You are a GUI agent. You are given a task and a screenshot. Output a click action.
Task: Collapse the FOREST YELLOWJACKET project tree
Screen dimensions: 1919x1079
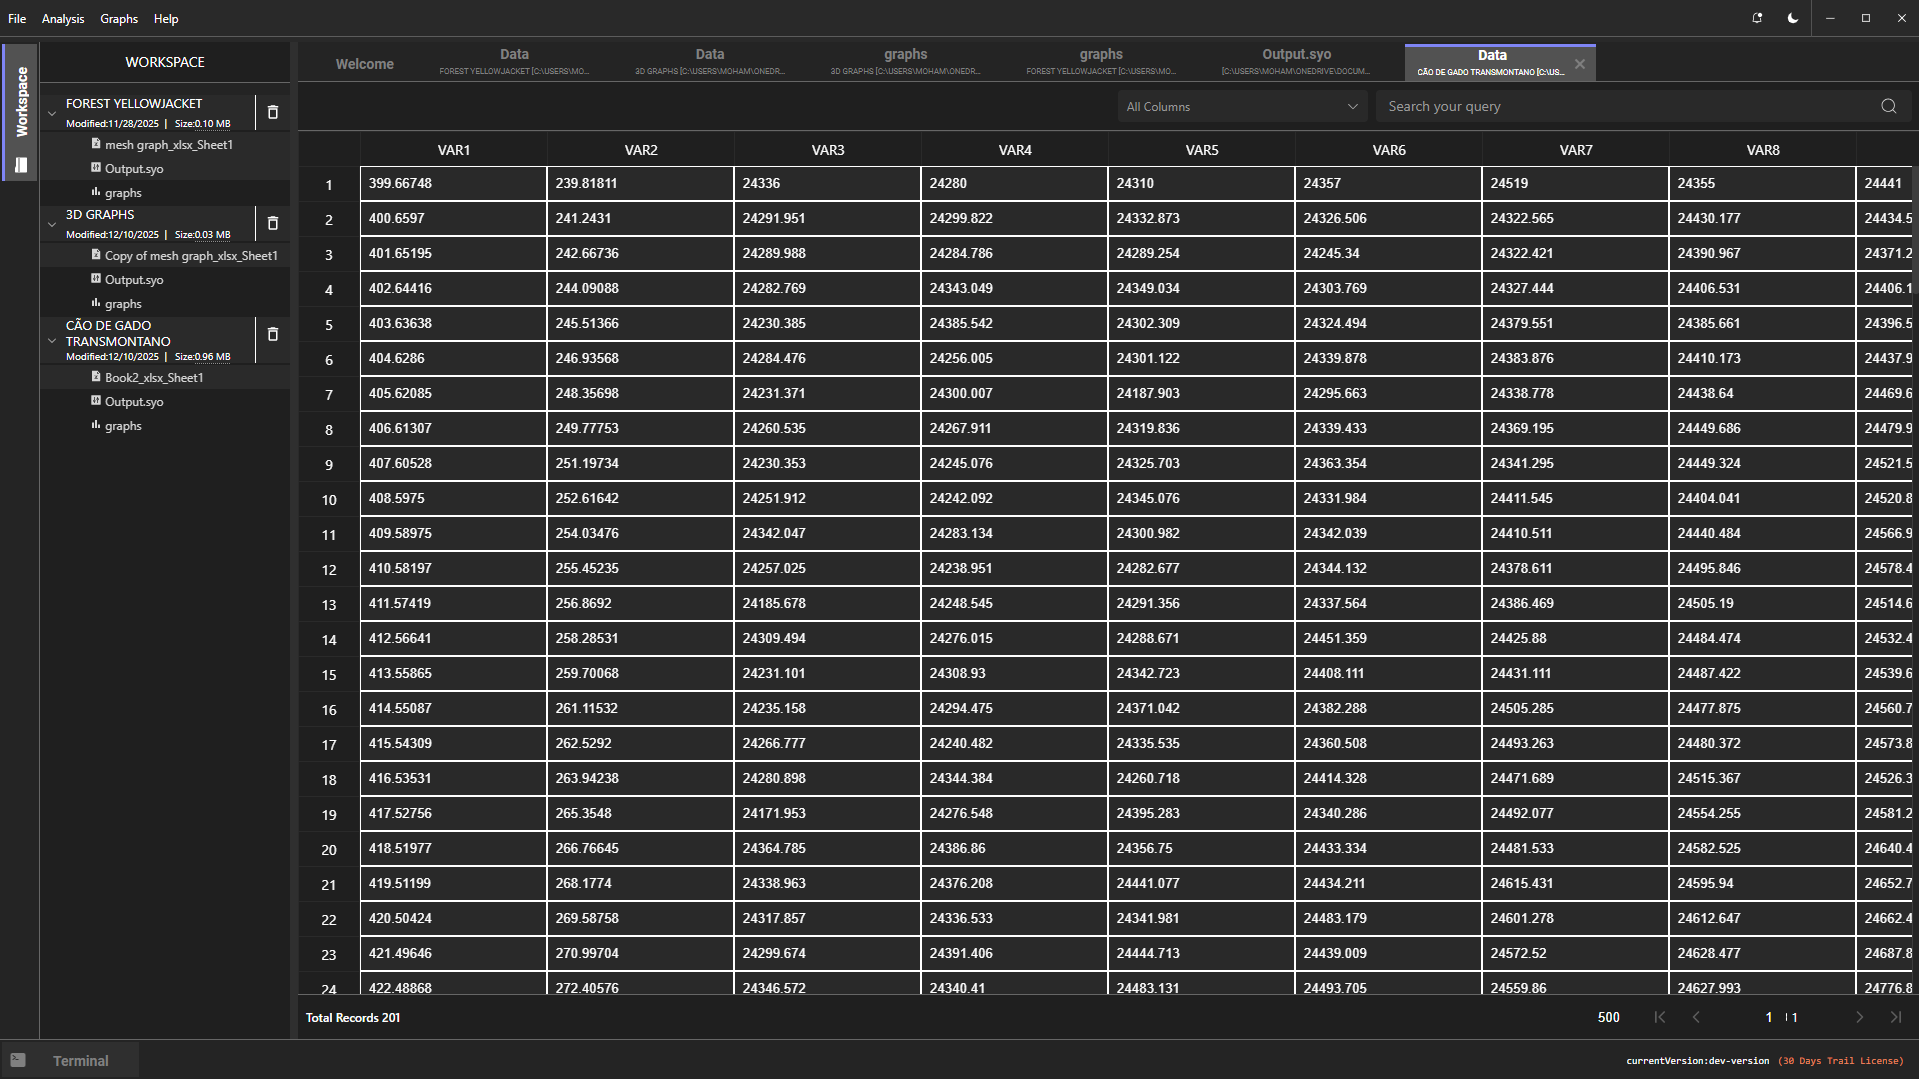point(52,113)
